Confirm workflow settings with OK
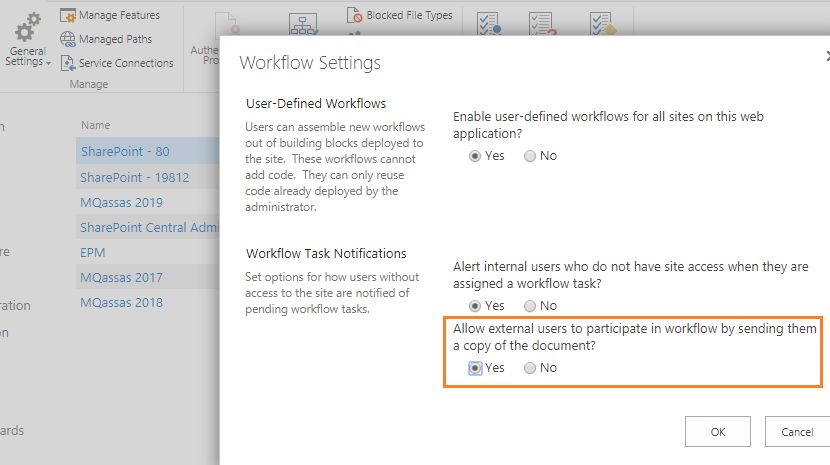 (718, 432)
